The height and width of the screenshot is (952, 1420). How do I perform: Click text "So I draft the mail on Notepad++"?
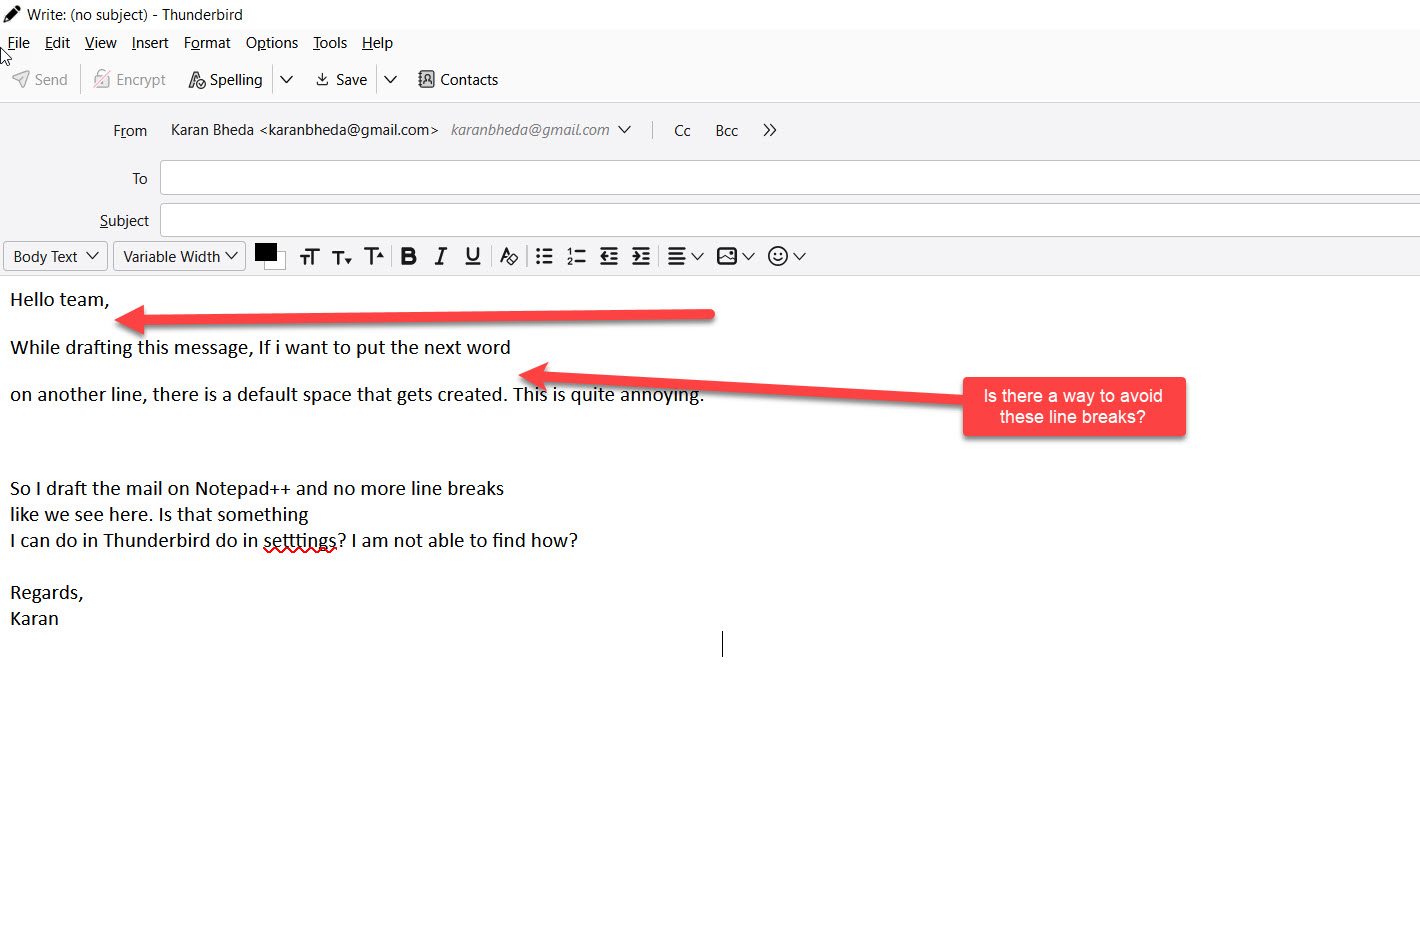tap(151, 489)
